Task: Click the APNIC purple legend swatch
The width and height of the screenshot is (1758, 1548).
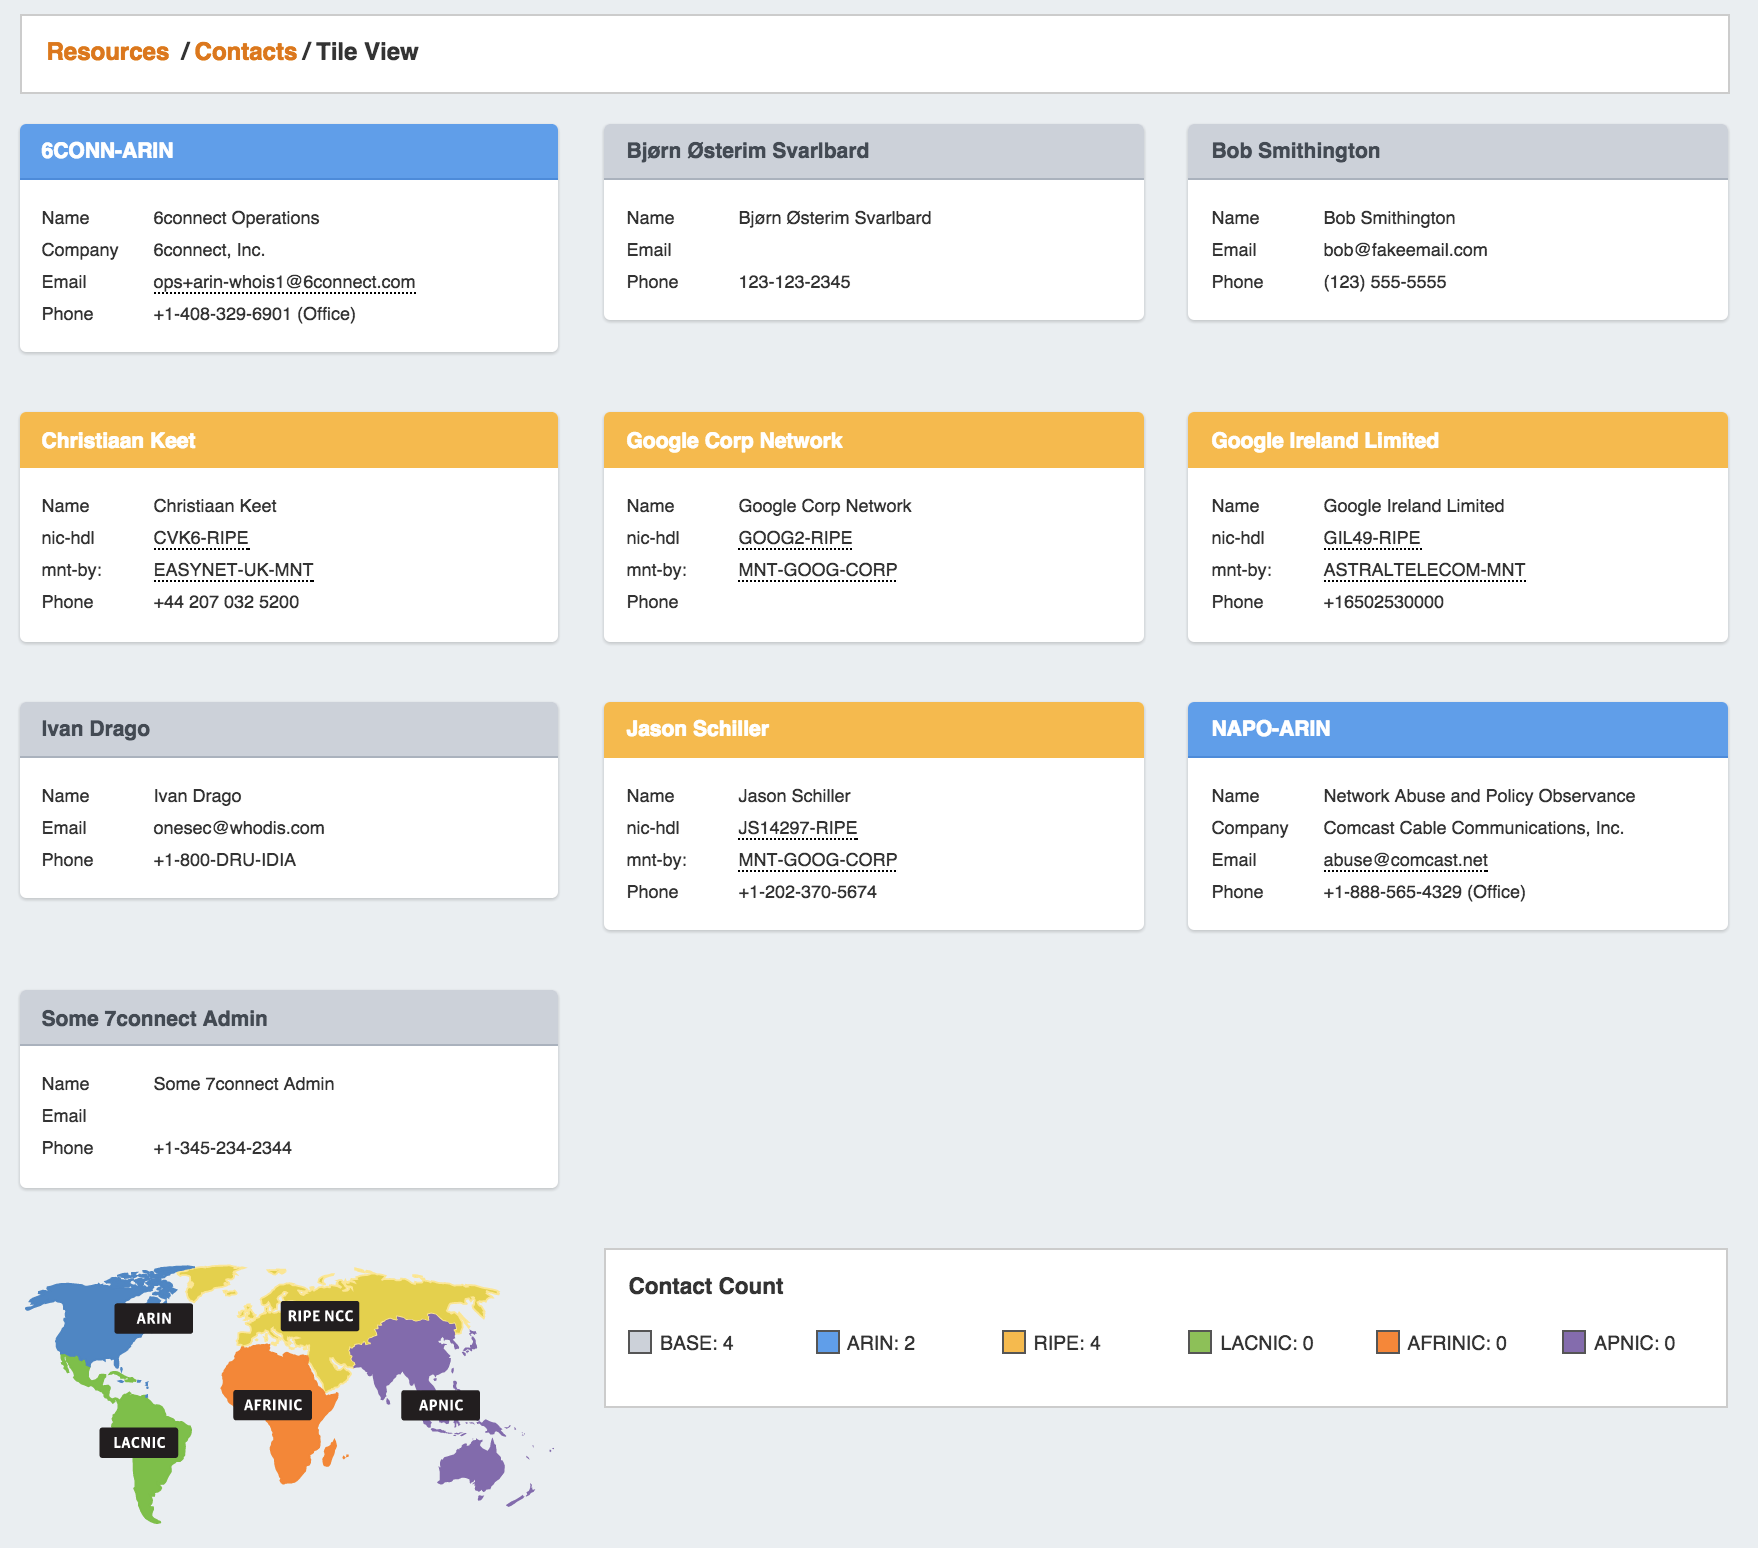Action: tap(1573, 1342)
